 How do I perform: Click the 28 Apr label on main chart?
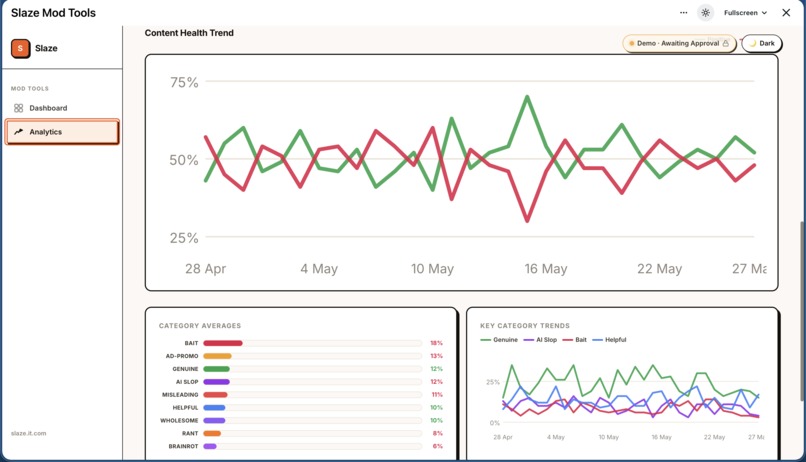click(206, 269)
